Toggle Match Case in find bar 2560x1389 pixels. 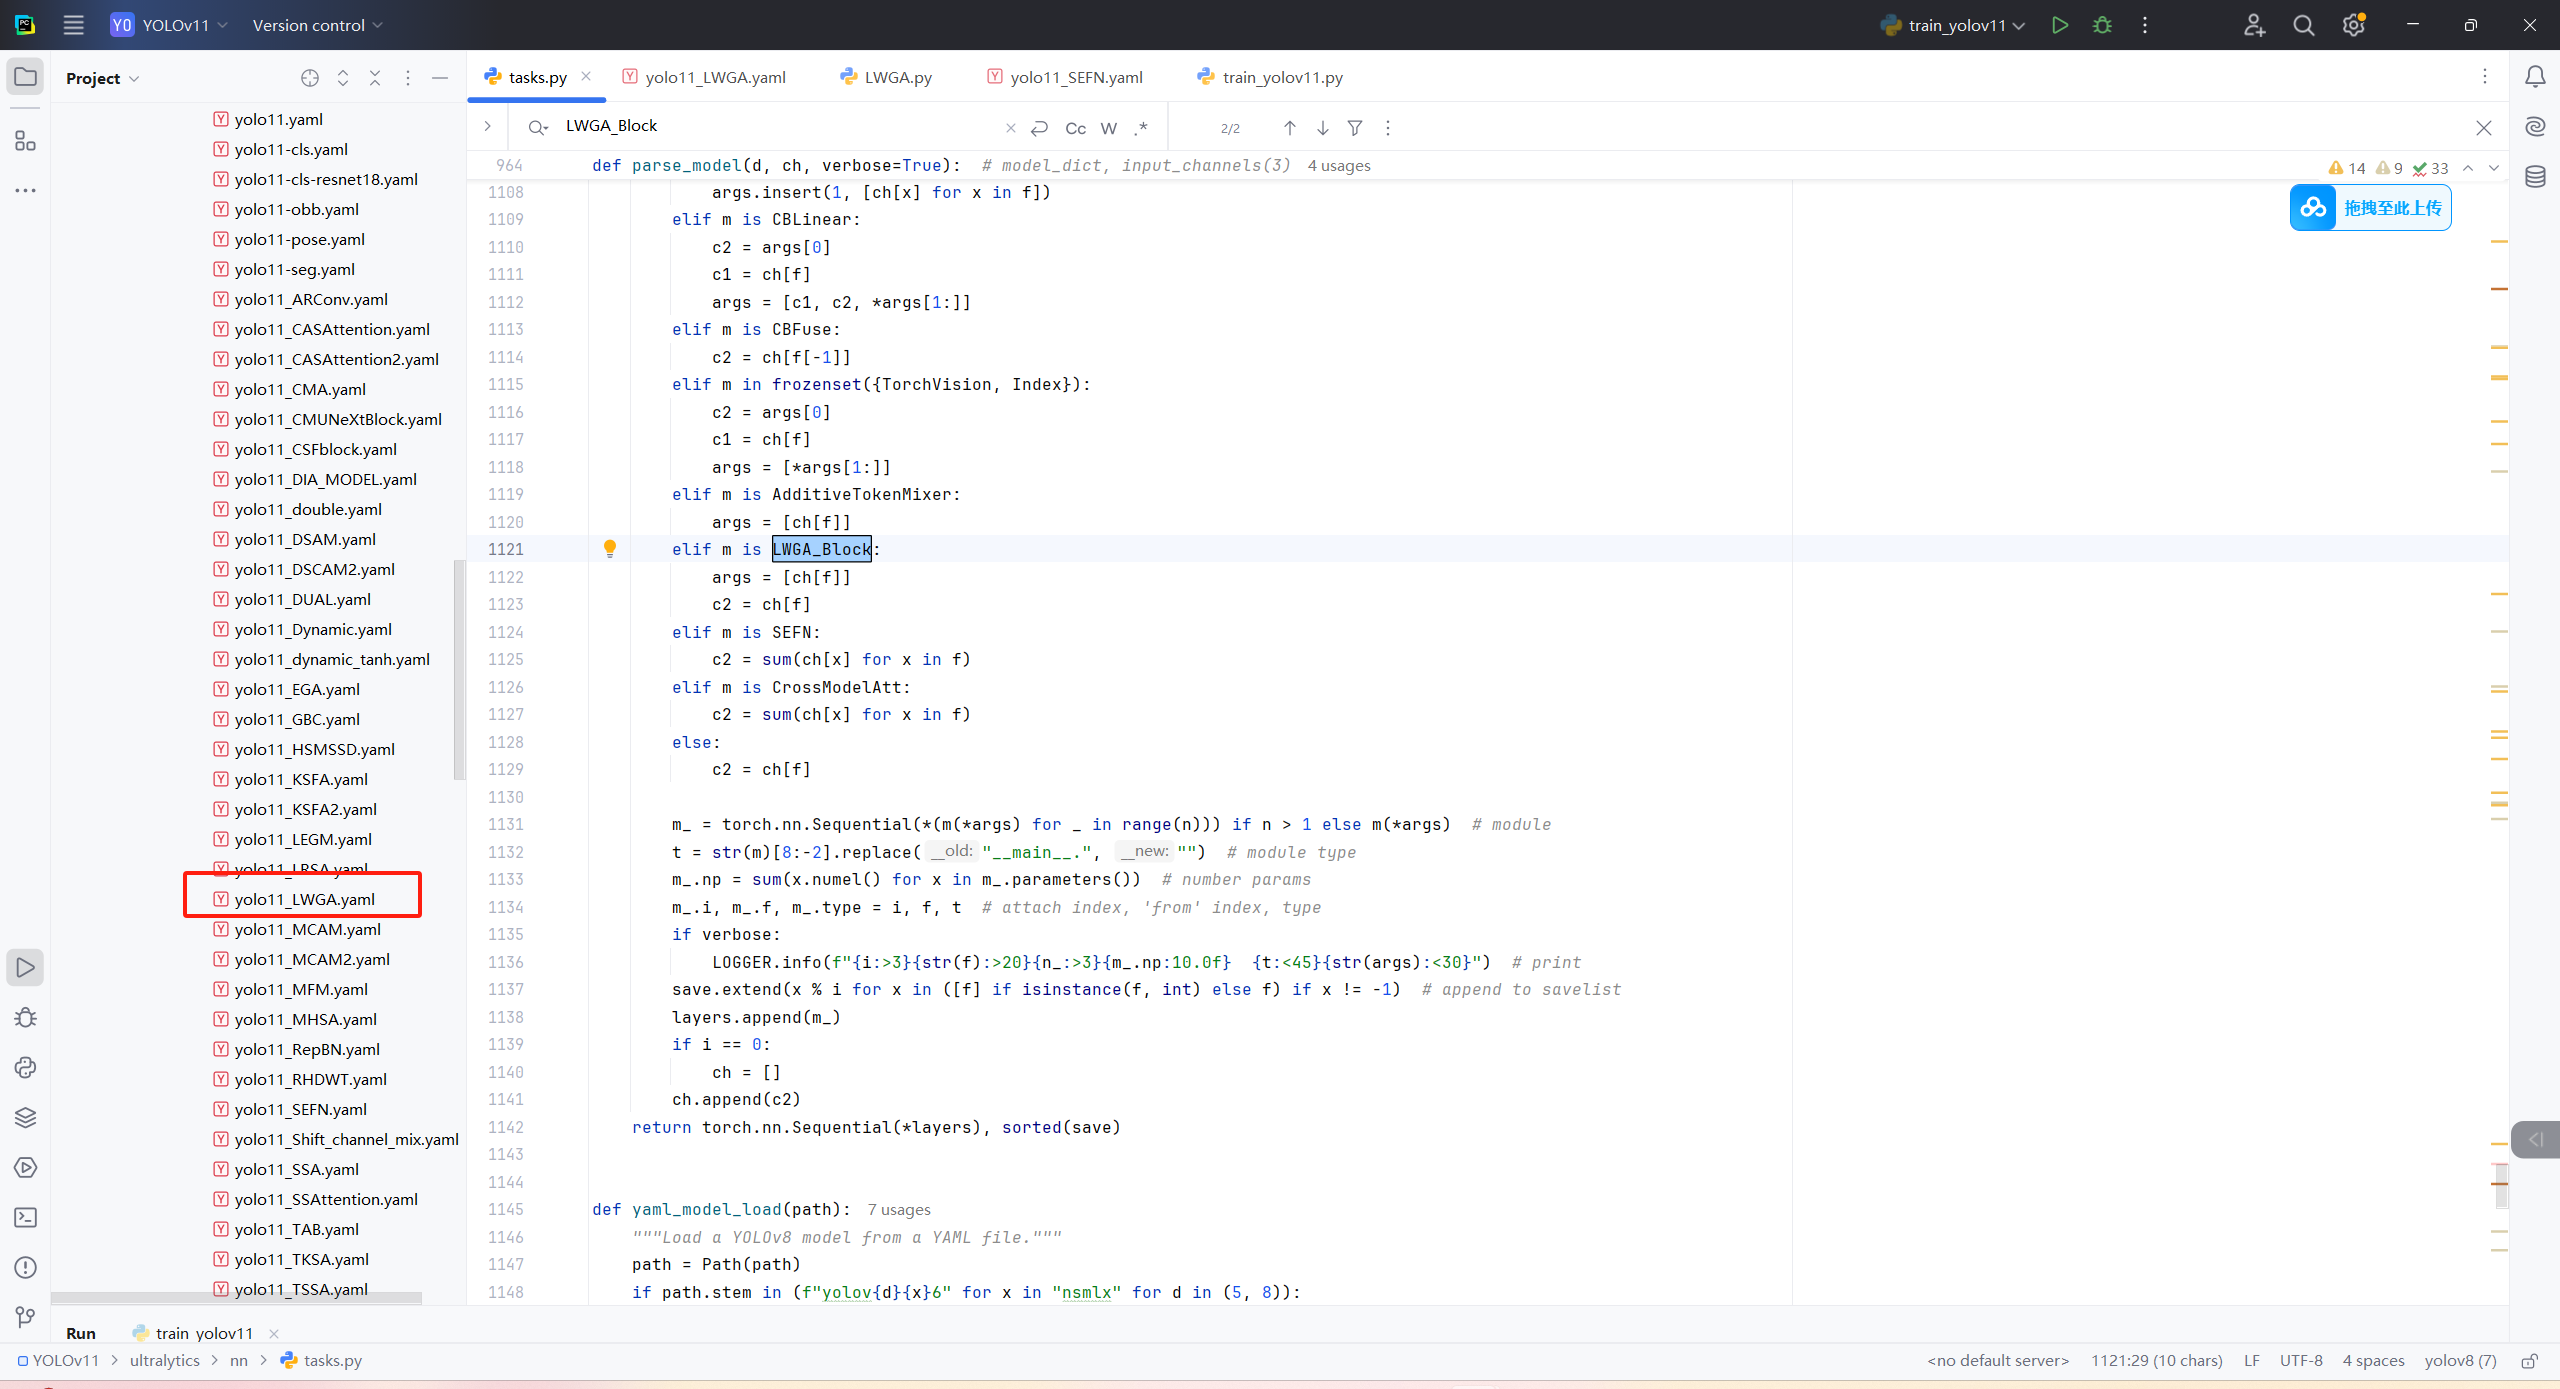point(1075,128)
